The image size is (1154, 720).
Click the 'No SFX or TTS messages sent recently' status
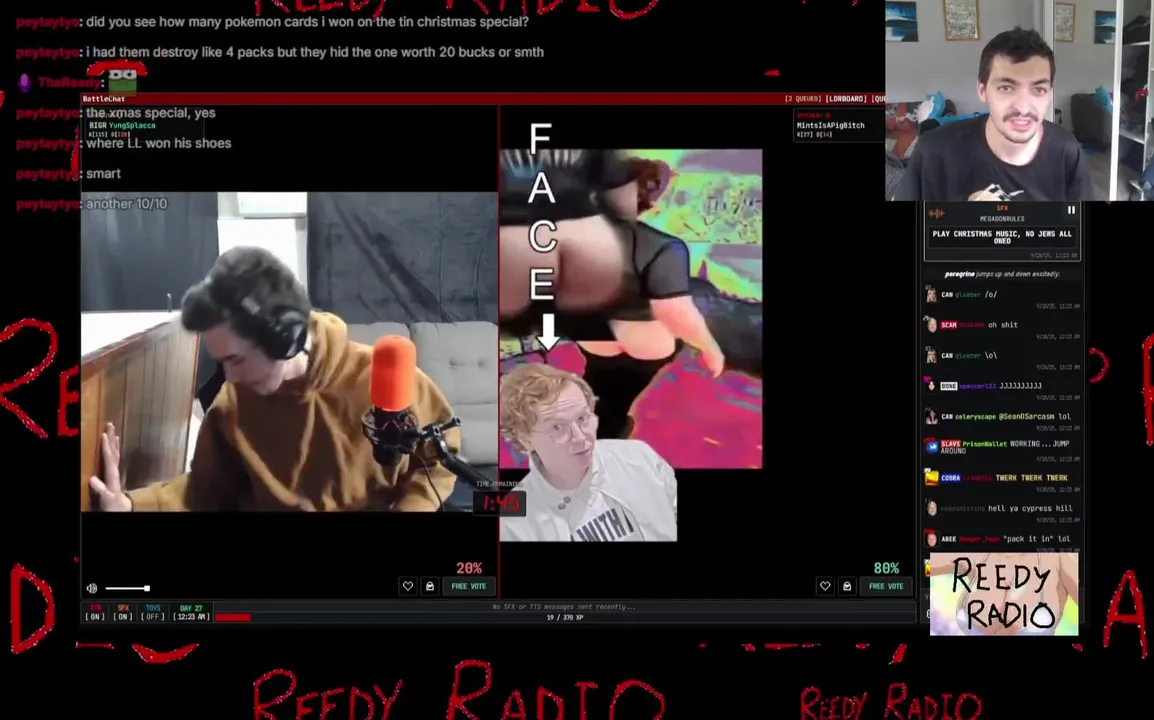564,607
